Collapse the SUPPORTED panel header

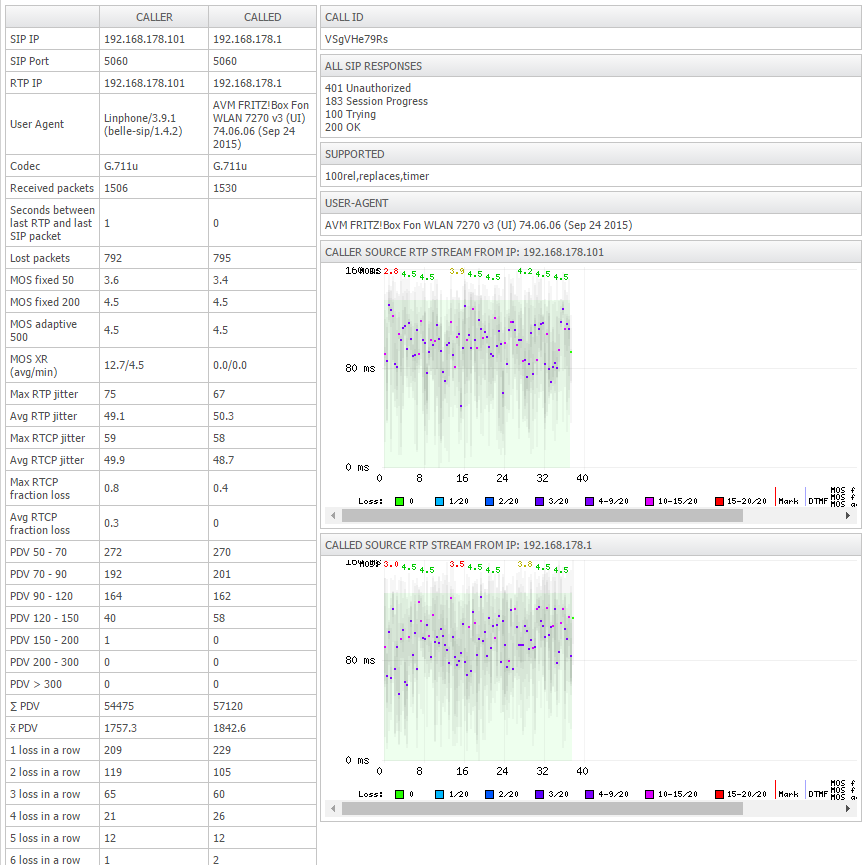click(590, 154)
